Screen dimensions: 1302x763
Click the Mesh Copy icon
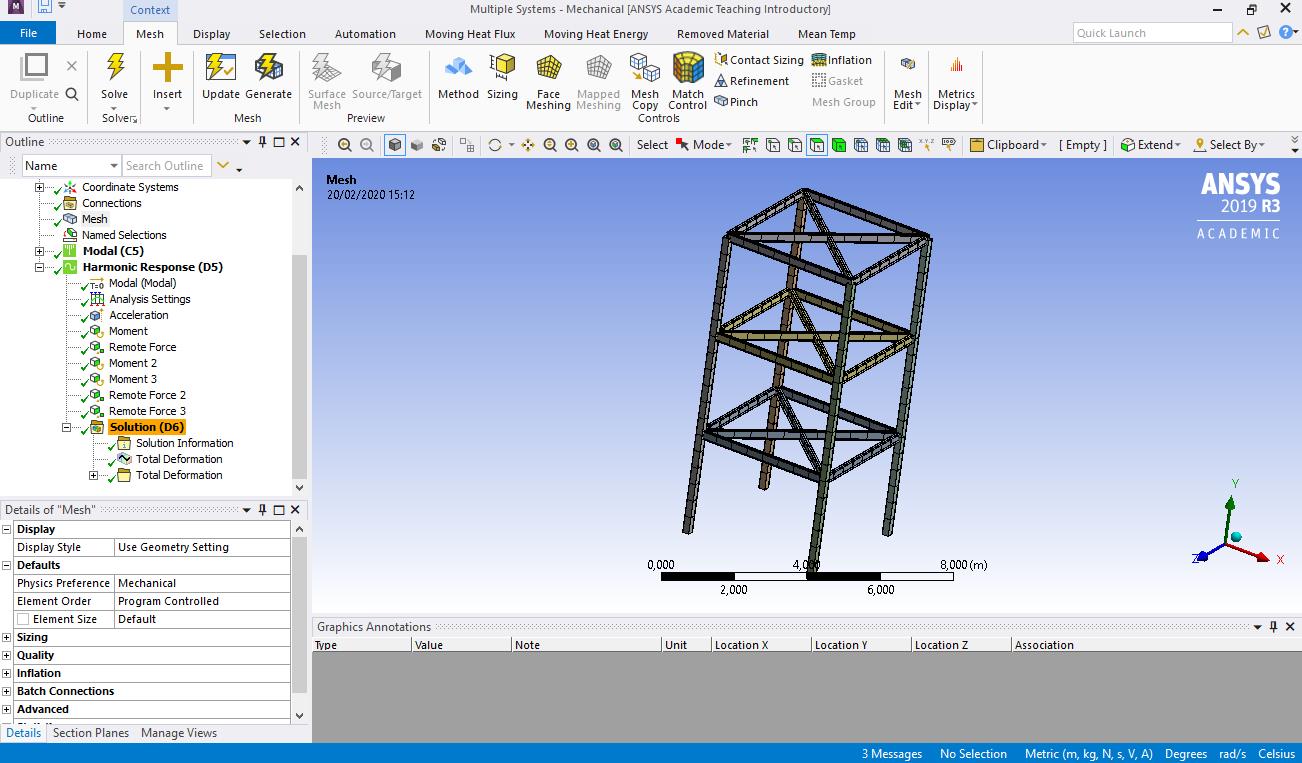[645, 68]
